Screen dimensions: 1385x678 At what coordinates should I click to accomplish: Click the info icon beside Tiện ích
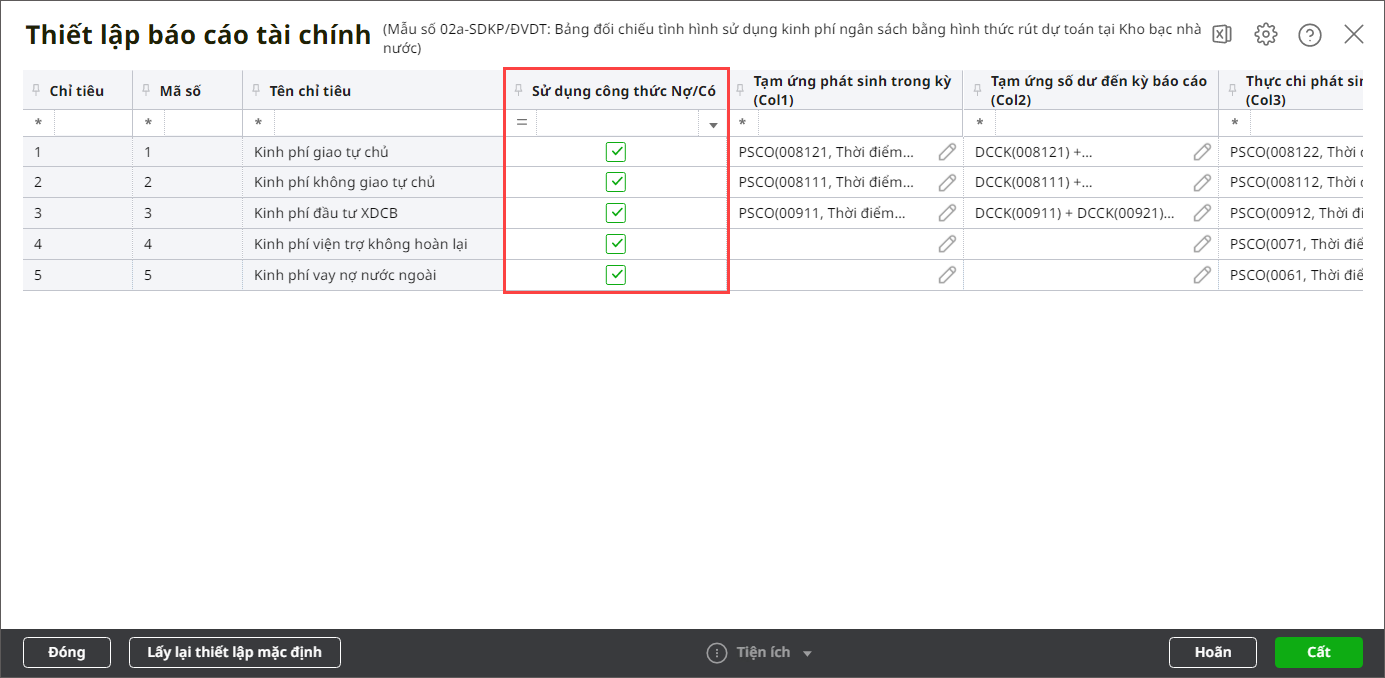(x=716, y=653)
